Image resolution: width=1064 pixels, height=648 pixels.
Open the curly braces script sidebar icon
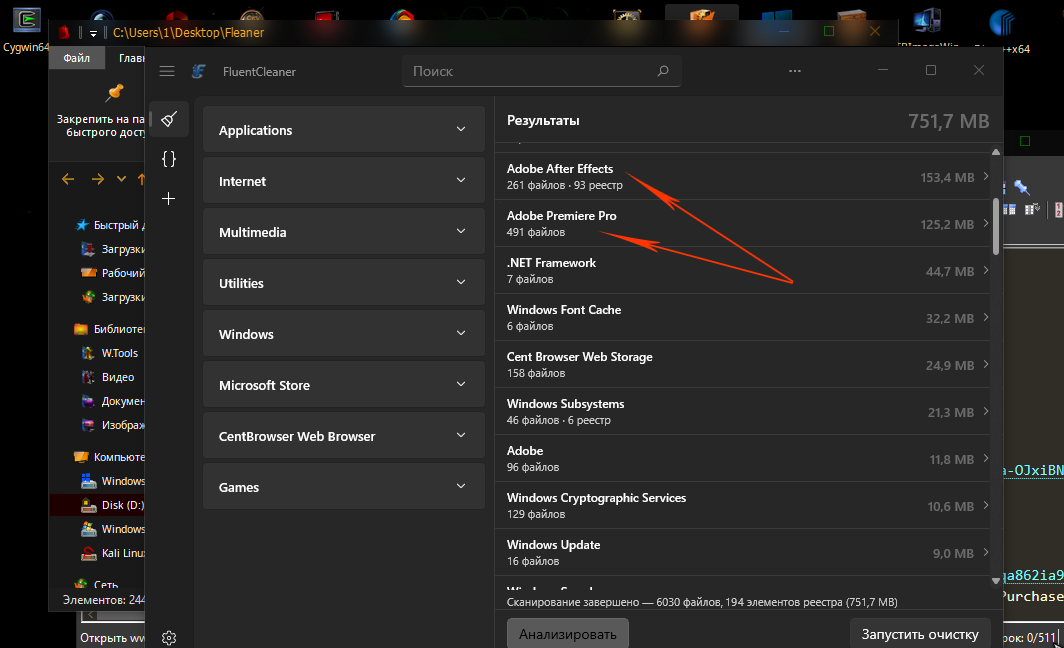tap(169, 159)
